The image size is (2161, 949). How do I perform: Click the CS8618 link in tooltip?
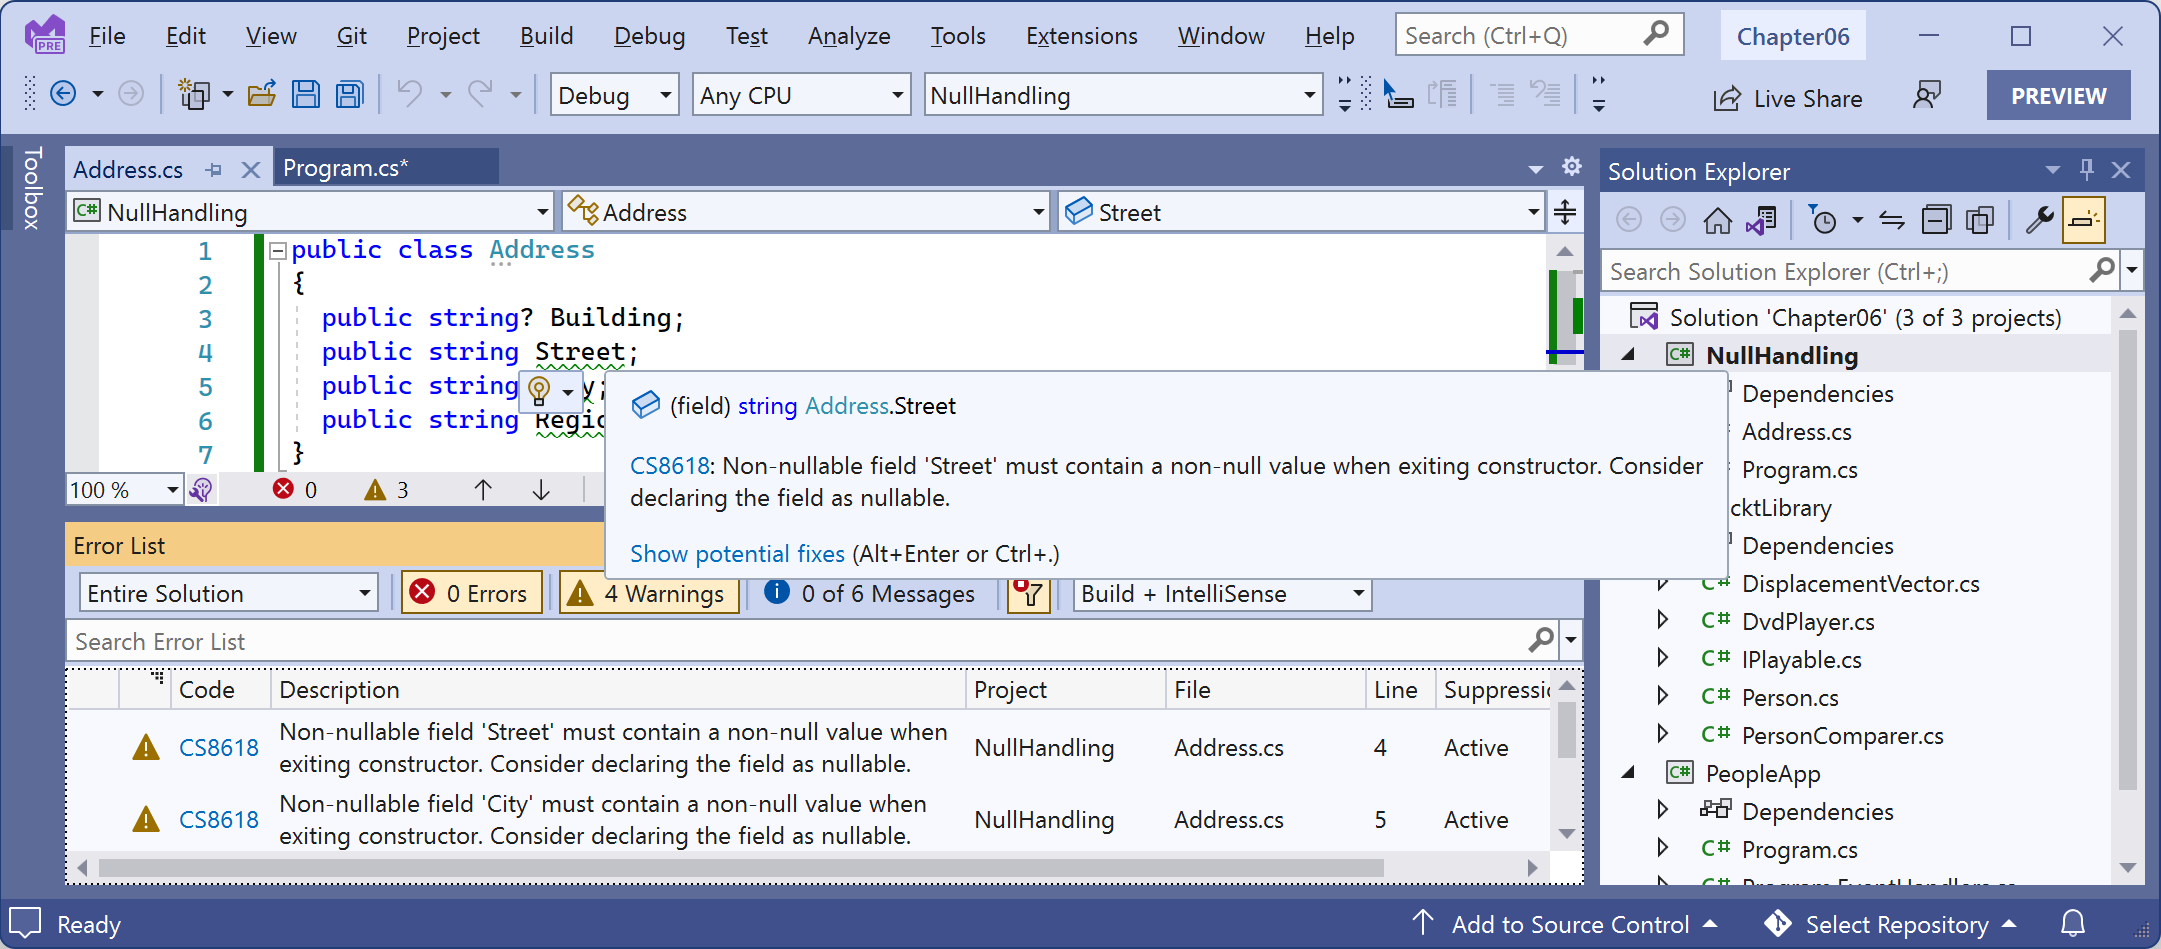click(x=669, y=466)
